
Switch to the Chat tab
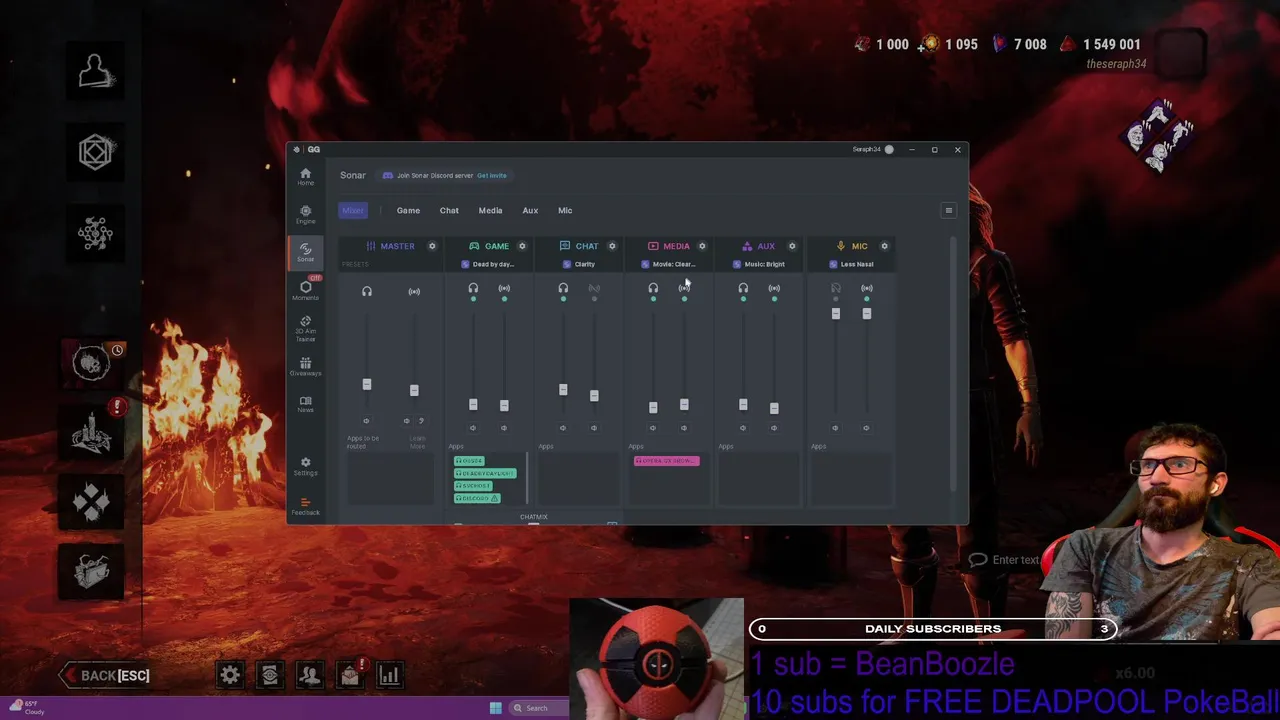click(449, 210)
